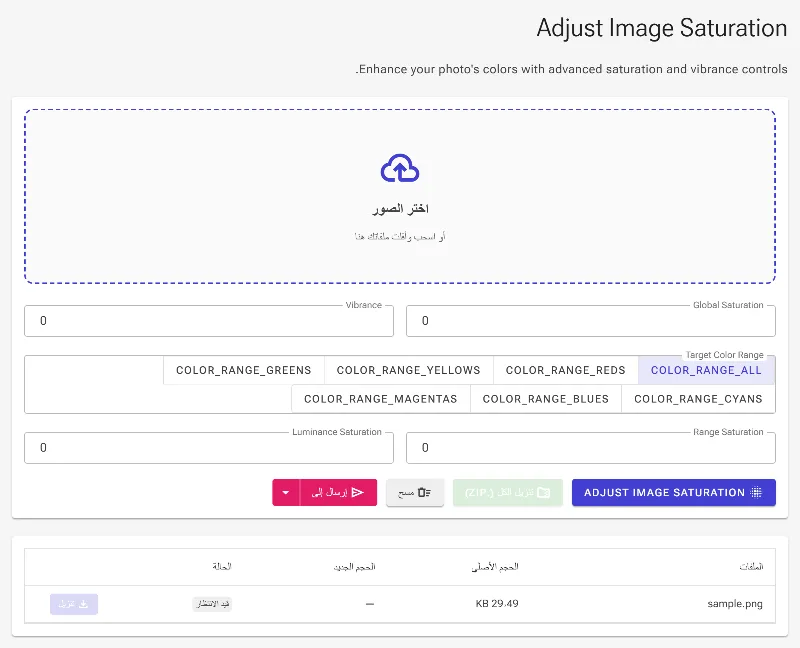Viewport: 800px width, 648px height.
Task: Click the cloud upload icon
Action: point(400,168)
